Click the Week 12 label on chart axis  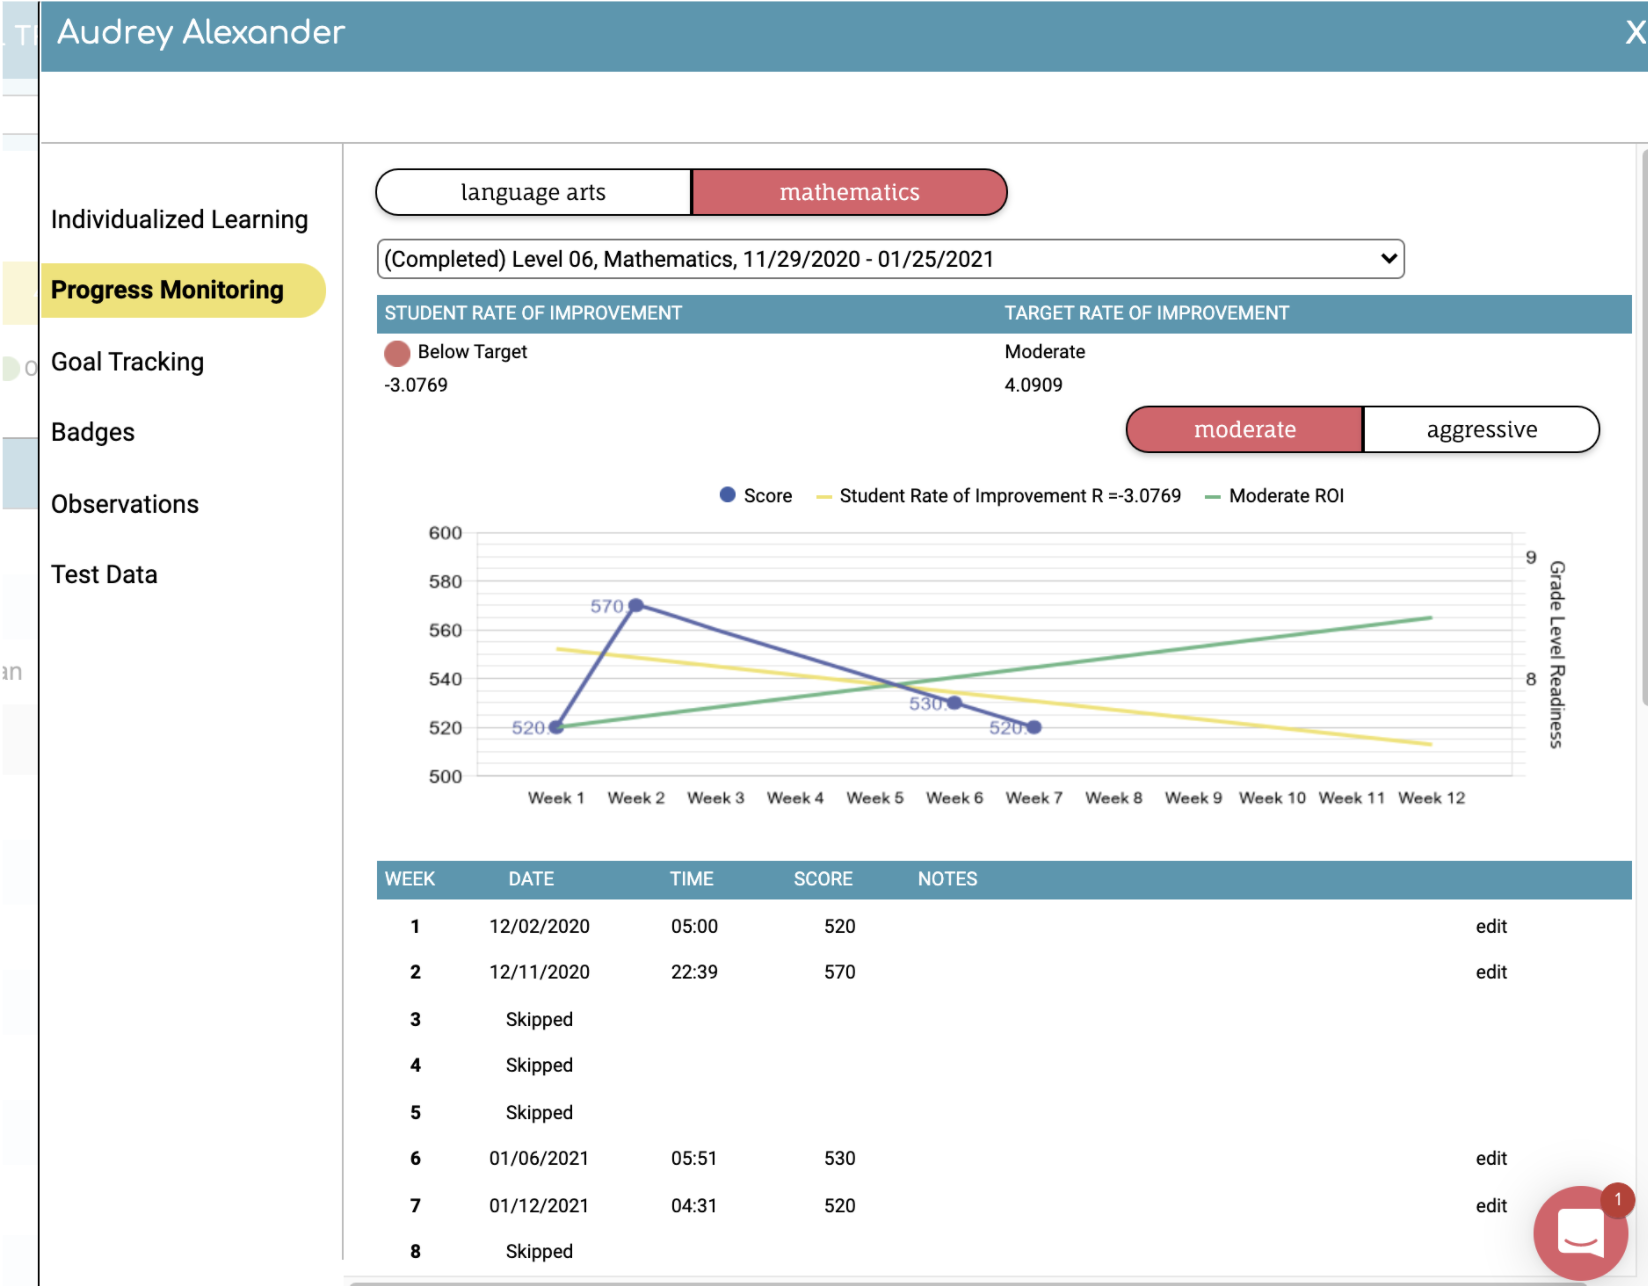1432,798
